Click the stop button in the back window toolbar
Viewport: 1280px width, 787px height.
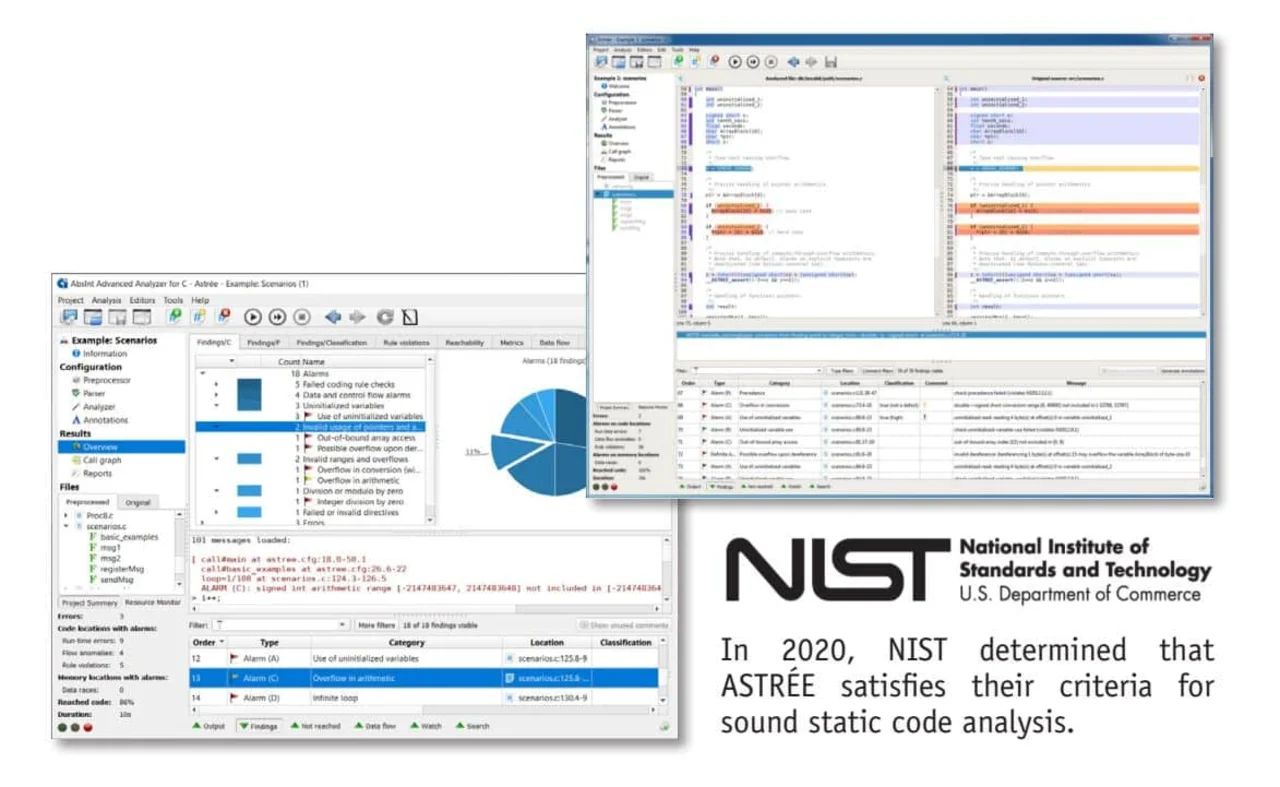[x=771, y=61]
